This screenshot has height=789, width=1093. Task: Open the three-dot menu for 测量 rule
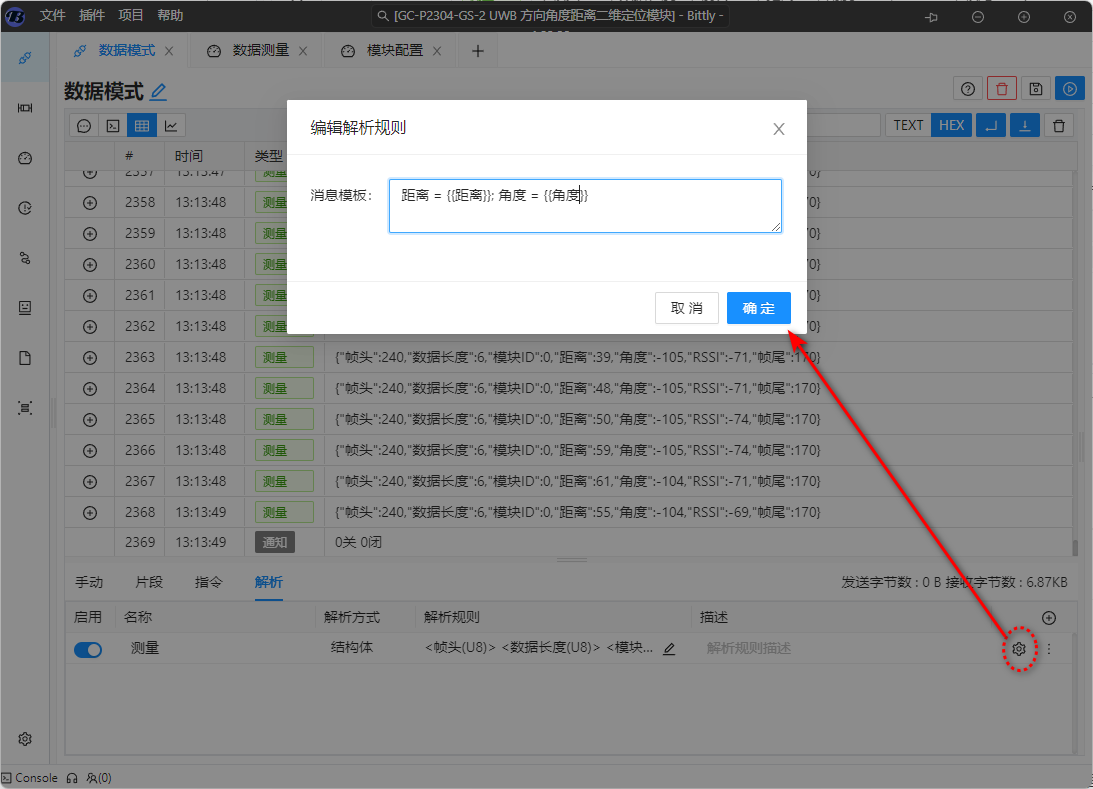coord(1048,649)
